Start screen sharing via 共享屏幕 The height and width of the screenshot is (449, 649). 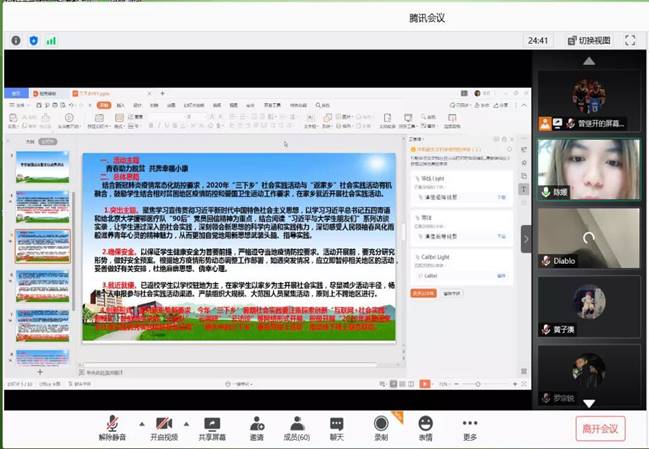click(211, 424)
